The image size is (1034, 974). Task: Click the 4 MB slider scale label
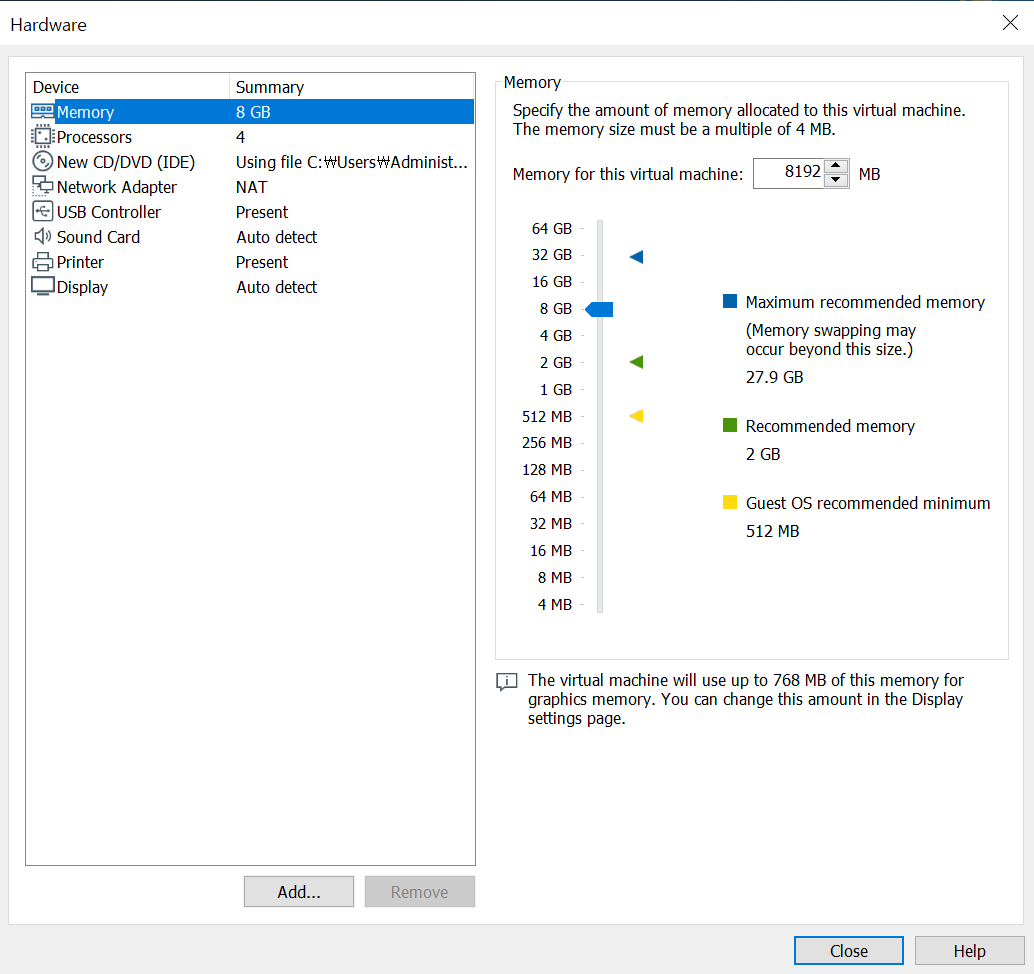[555, 605]
